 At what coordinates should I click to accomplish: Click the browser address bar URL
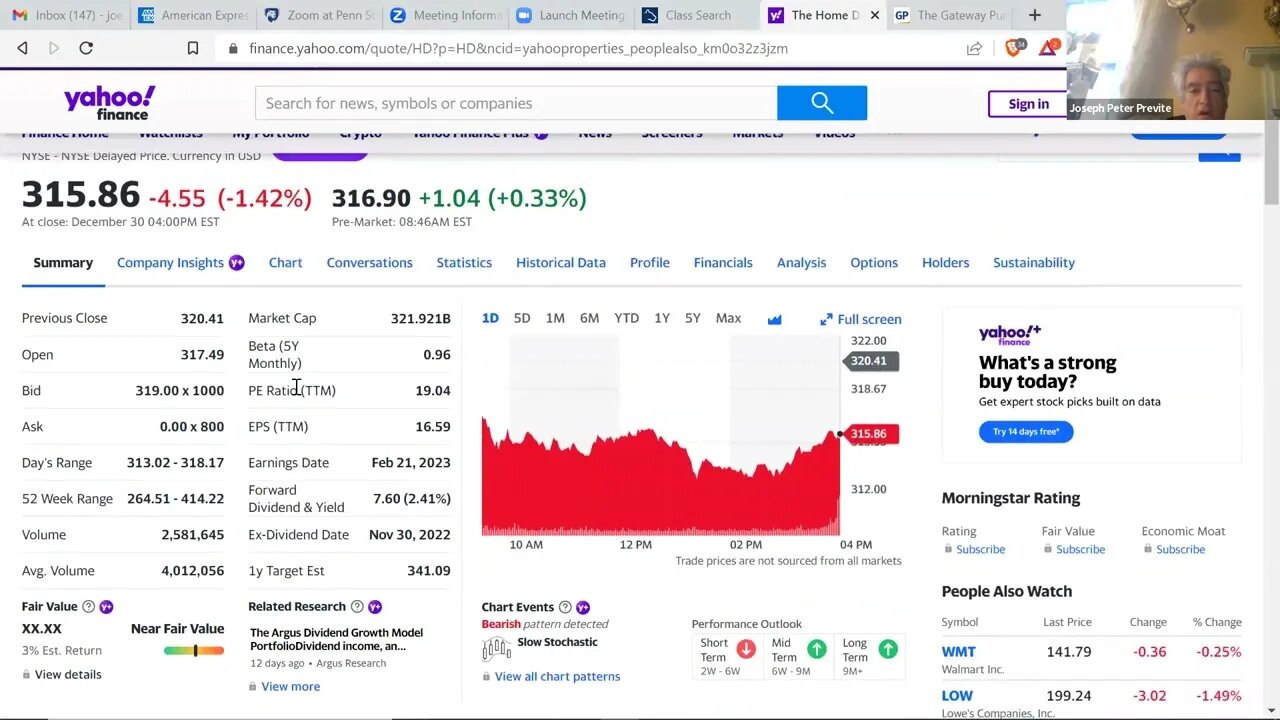(518, 48)
